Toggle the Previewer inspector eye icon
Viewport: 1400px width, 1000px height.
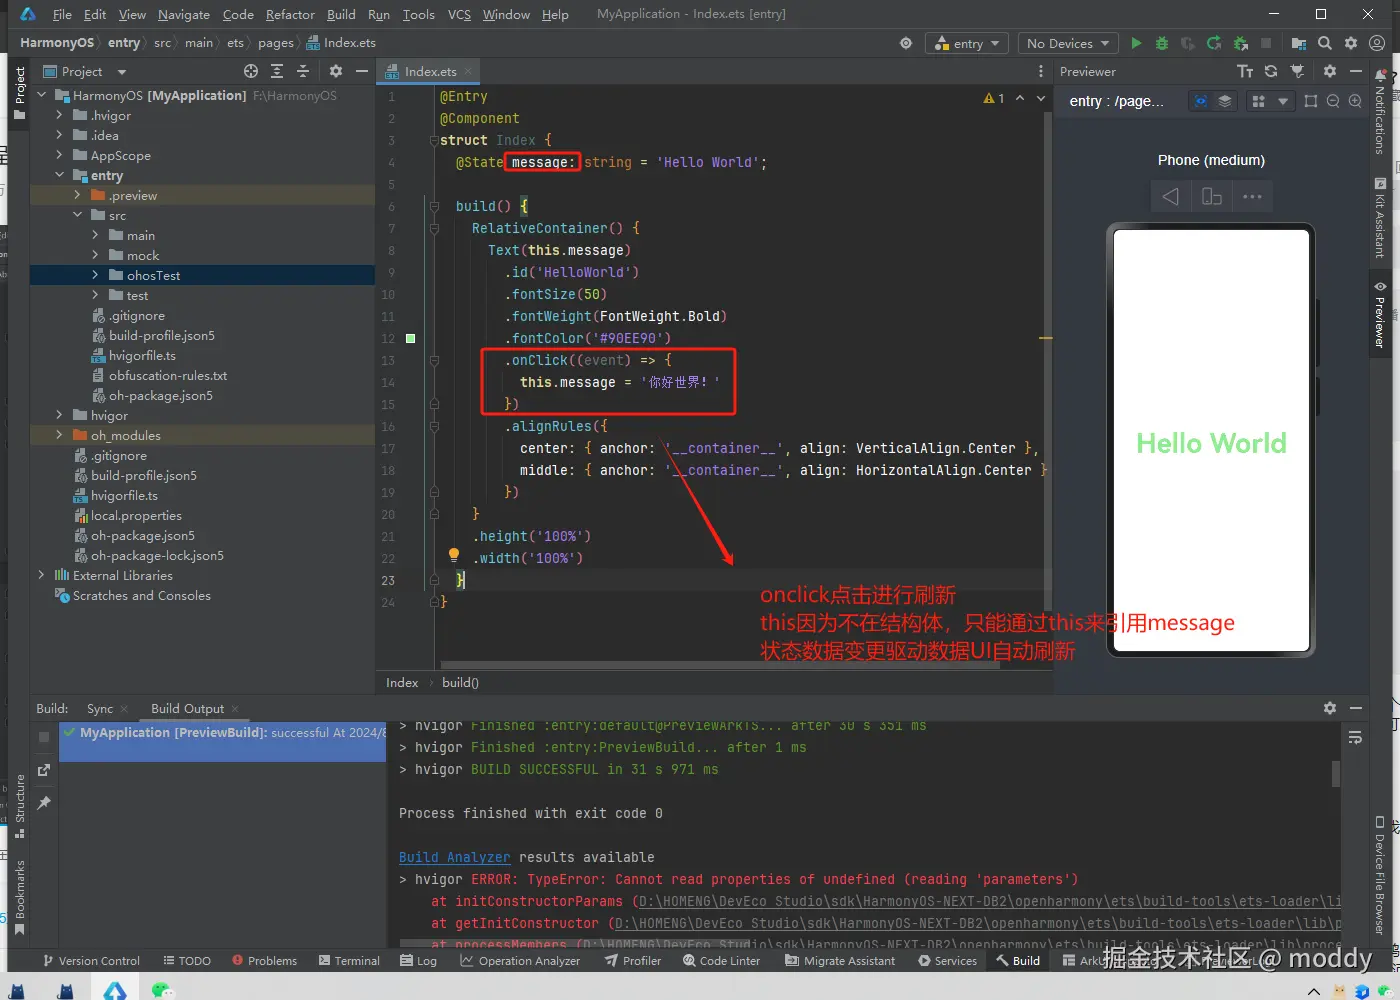coord(1201,101)
